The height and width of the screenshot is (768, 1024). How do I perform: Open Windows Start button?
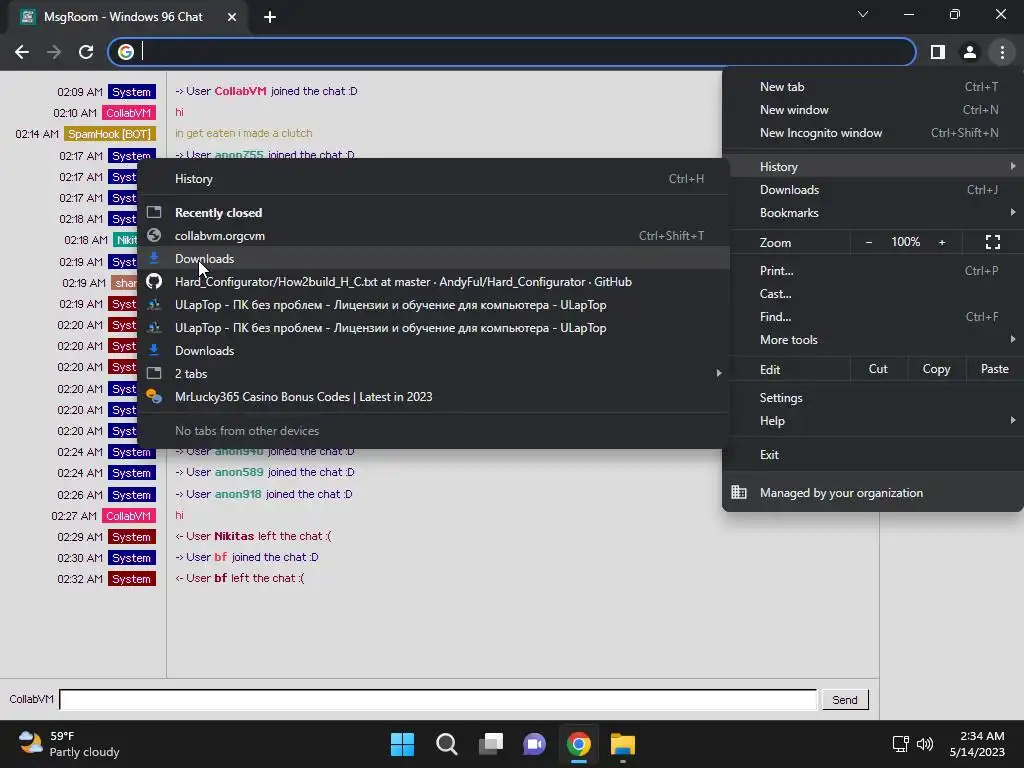coord(402,744)
